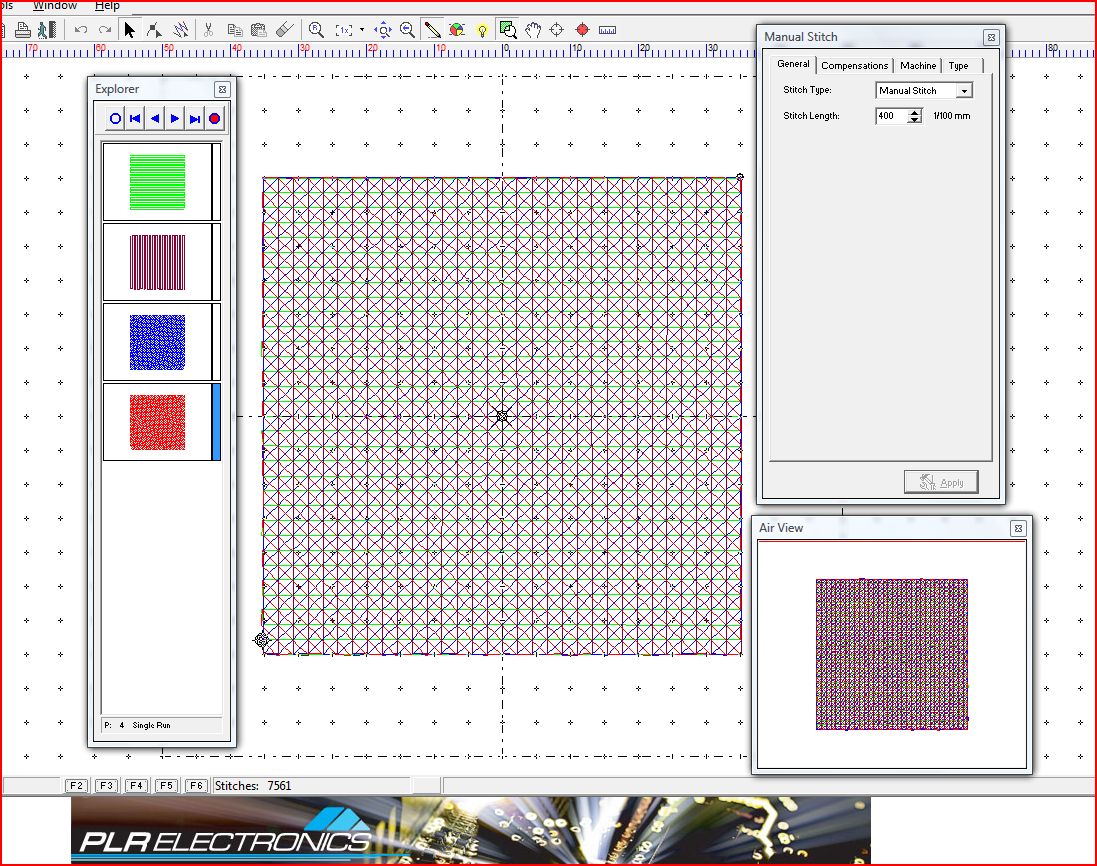Select the stitch edit zigzag tool
Screen dimensions: 1097x866
coord(181,30)
